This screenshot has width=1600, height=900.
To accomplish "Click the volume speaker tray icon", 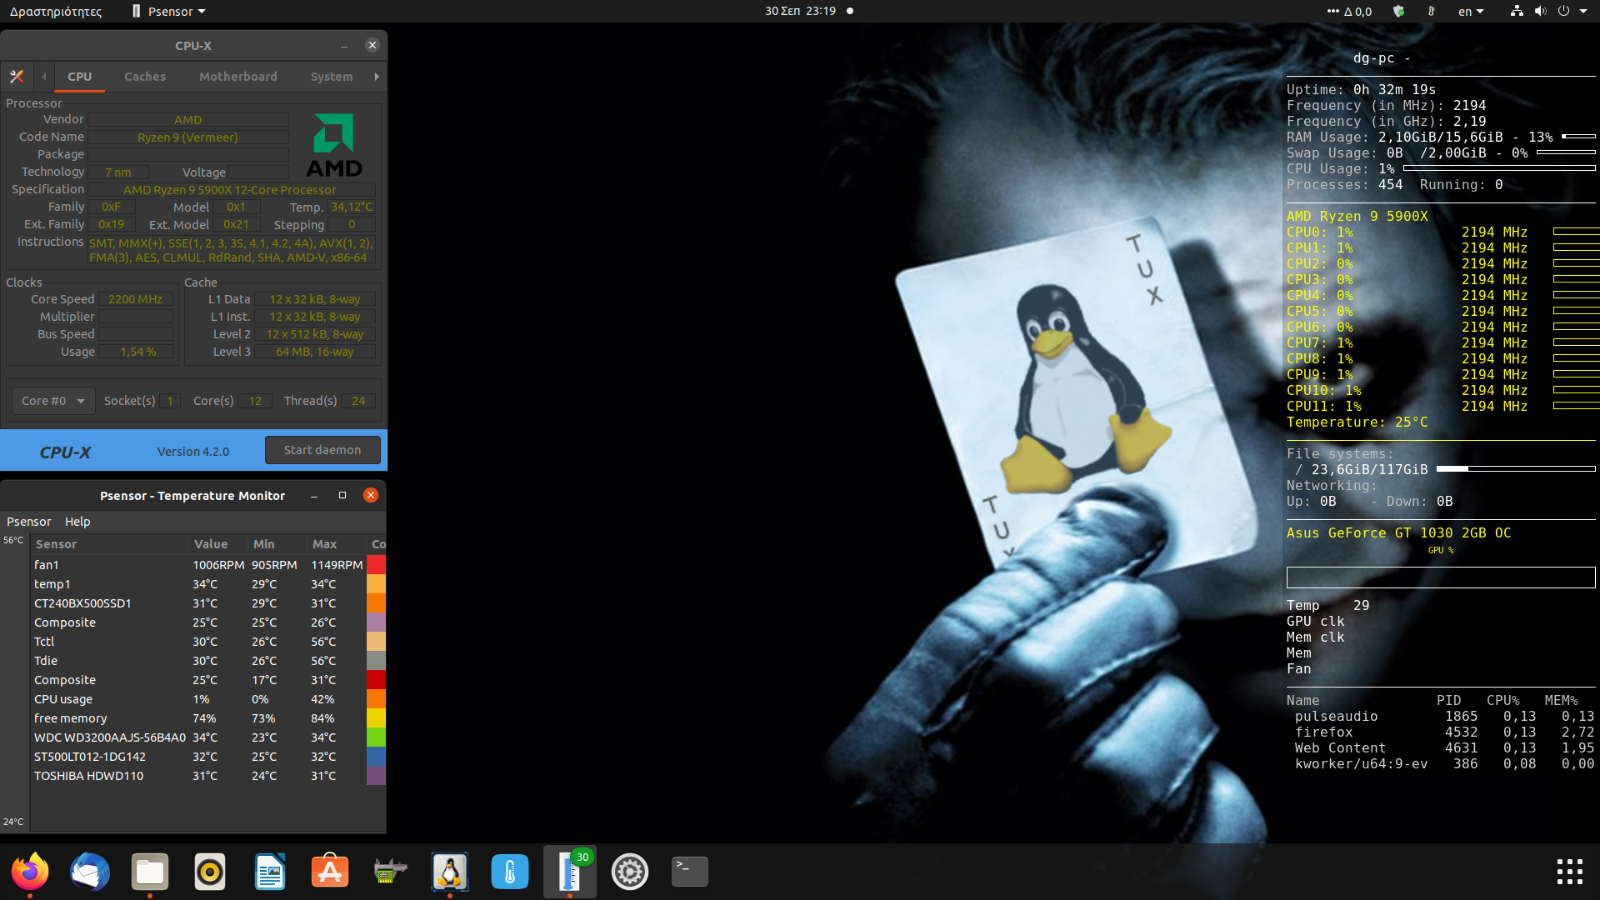I will (x=1540, y=11).
